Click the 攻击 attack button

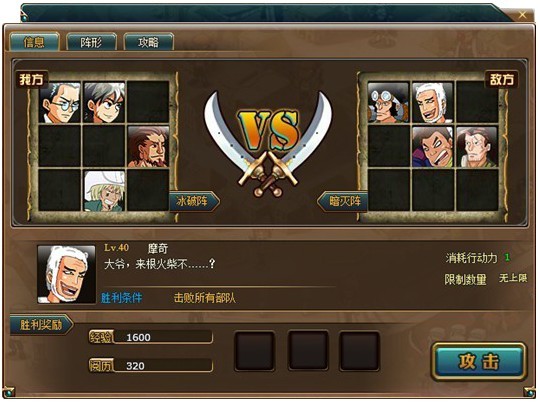click(x=479, y=362)
